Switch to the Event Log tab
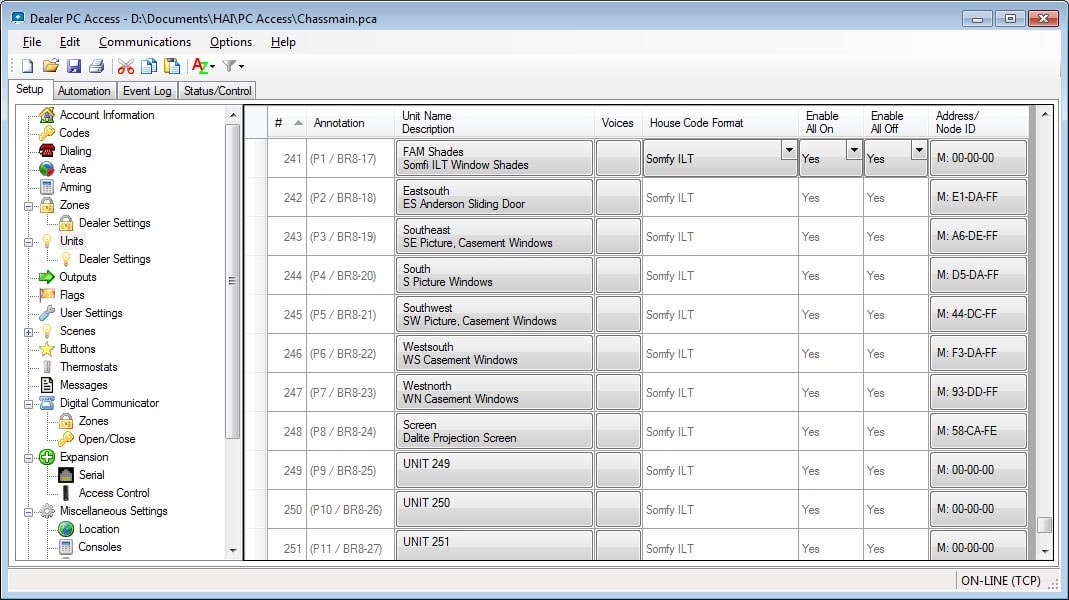The image size is (1069, 600). [147, 91]
